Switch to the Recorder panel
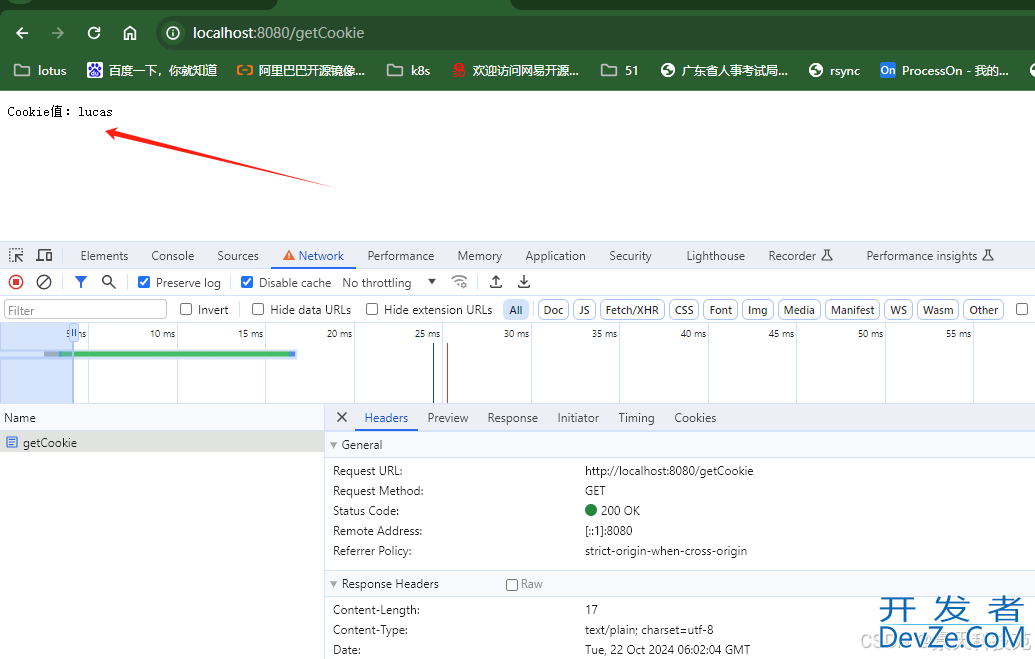This screenshot has height=659, width=1035. pos(800,256)
